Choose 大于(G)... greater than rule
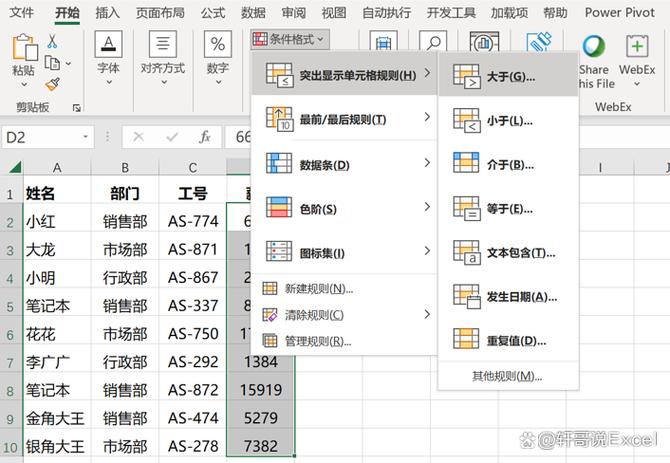 tap(508, 77)
